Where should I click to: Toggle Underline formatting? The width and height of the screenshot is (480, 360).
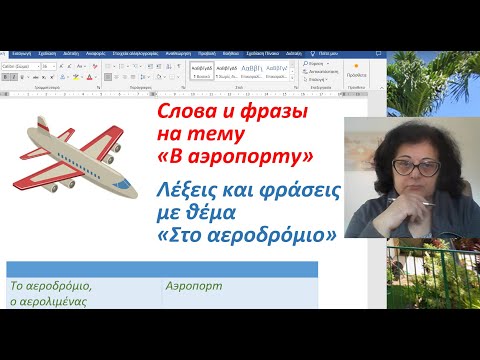click(22, 77)
